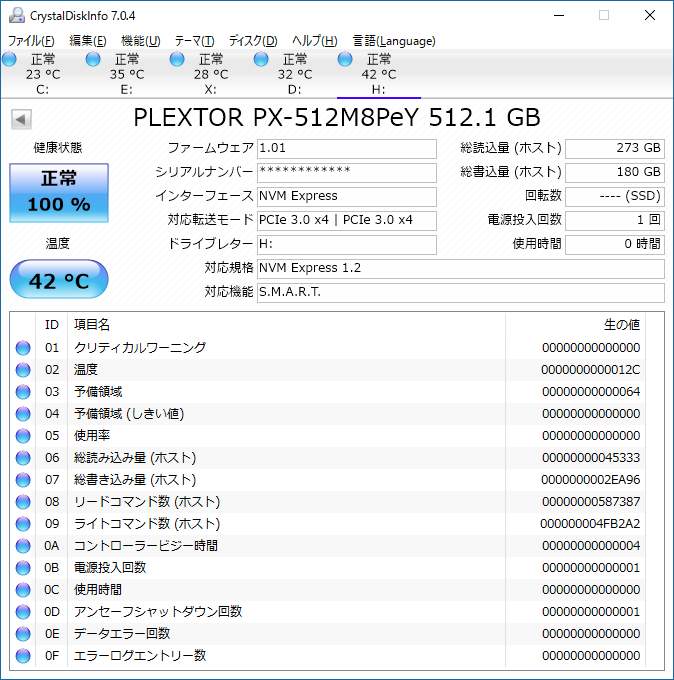This screenshot has height=680, width=674.
Task: Open the 言語(Language) menu
Action: [x=394, y=41]
